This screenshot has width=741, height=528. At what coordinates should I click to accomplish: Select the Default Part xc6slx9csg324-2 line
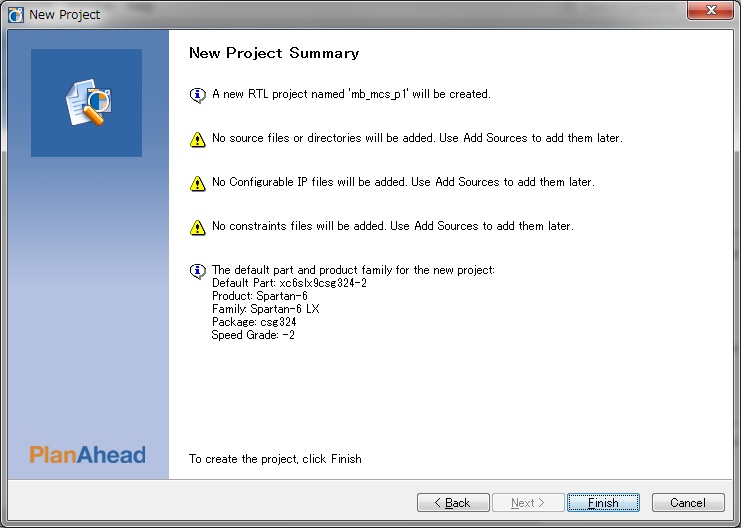click(289, 283)
